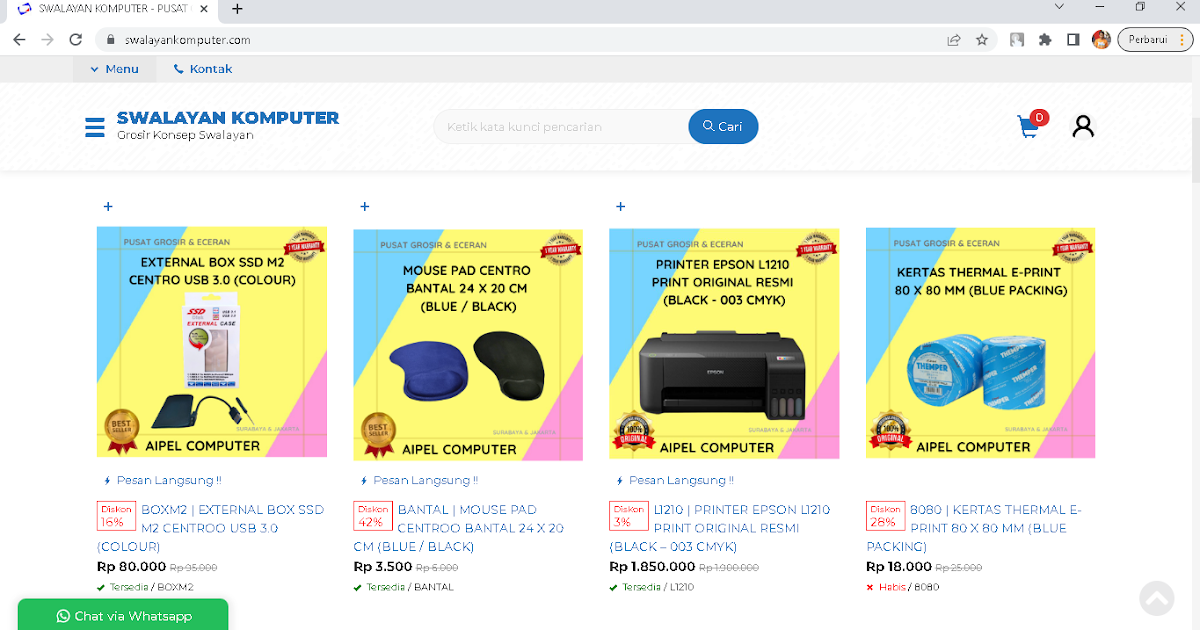The width and height of the screenshot is (1200, 630).
Task: Click the bookmark star in the address bar
Action: pyautogui.click(x=982, y=39)
